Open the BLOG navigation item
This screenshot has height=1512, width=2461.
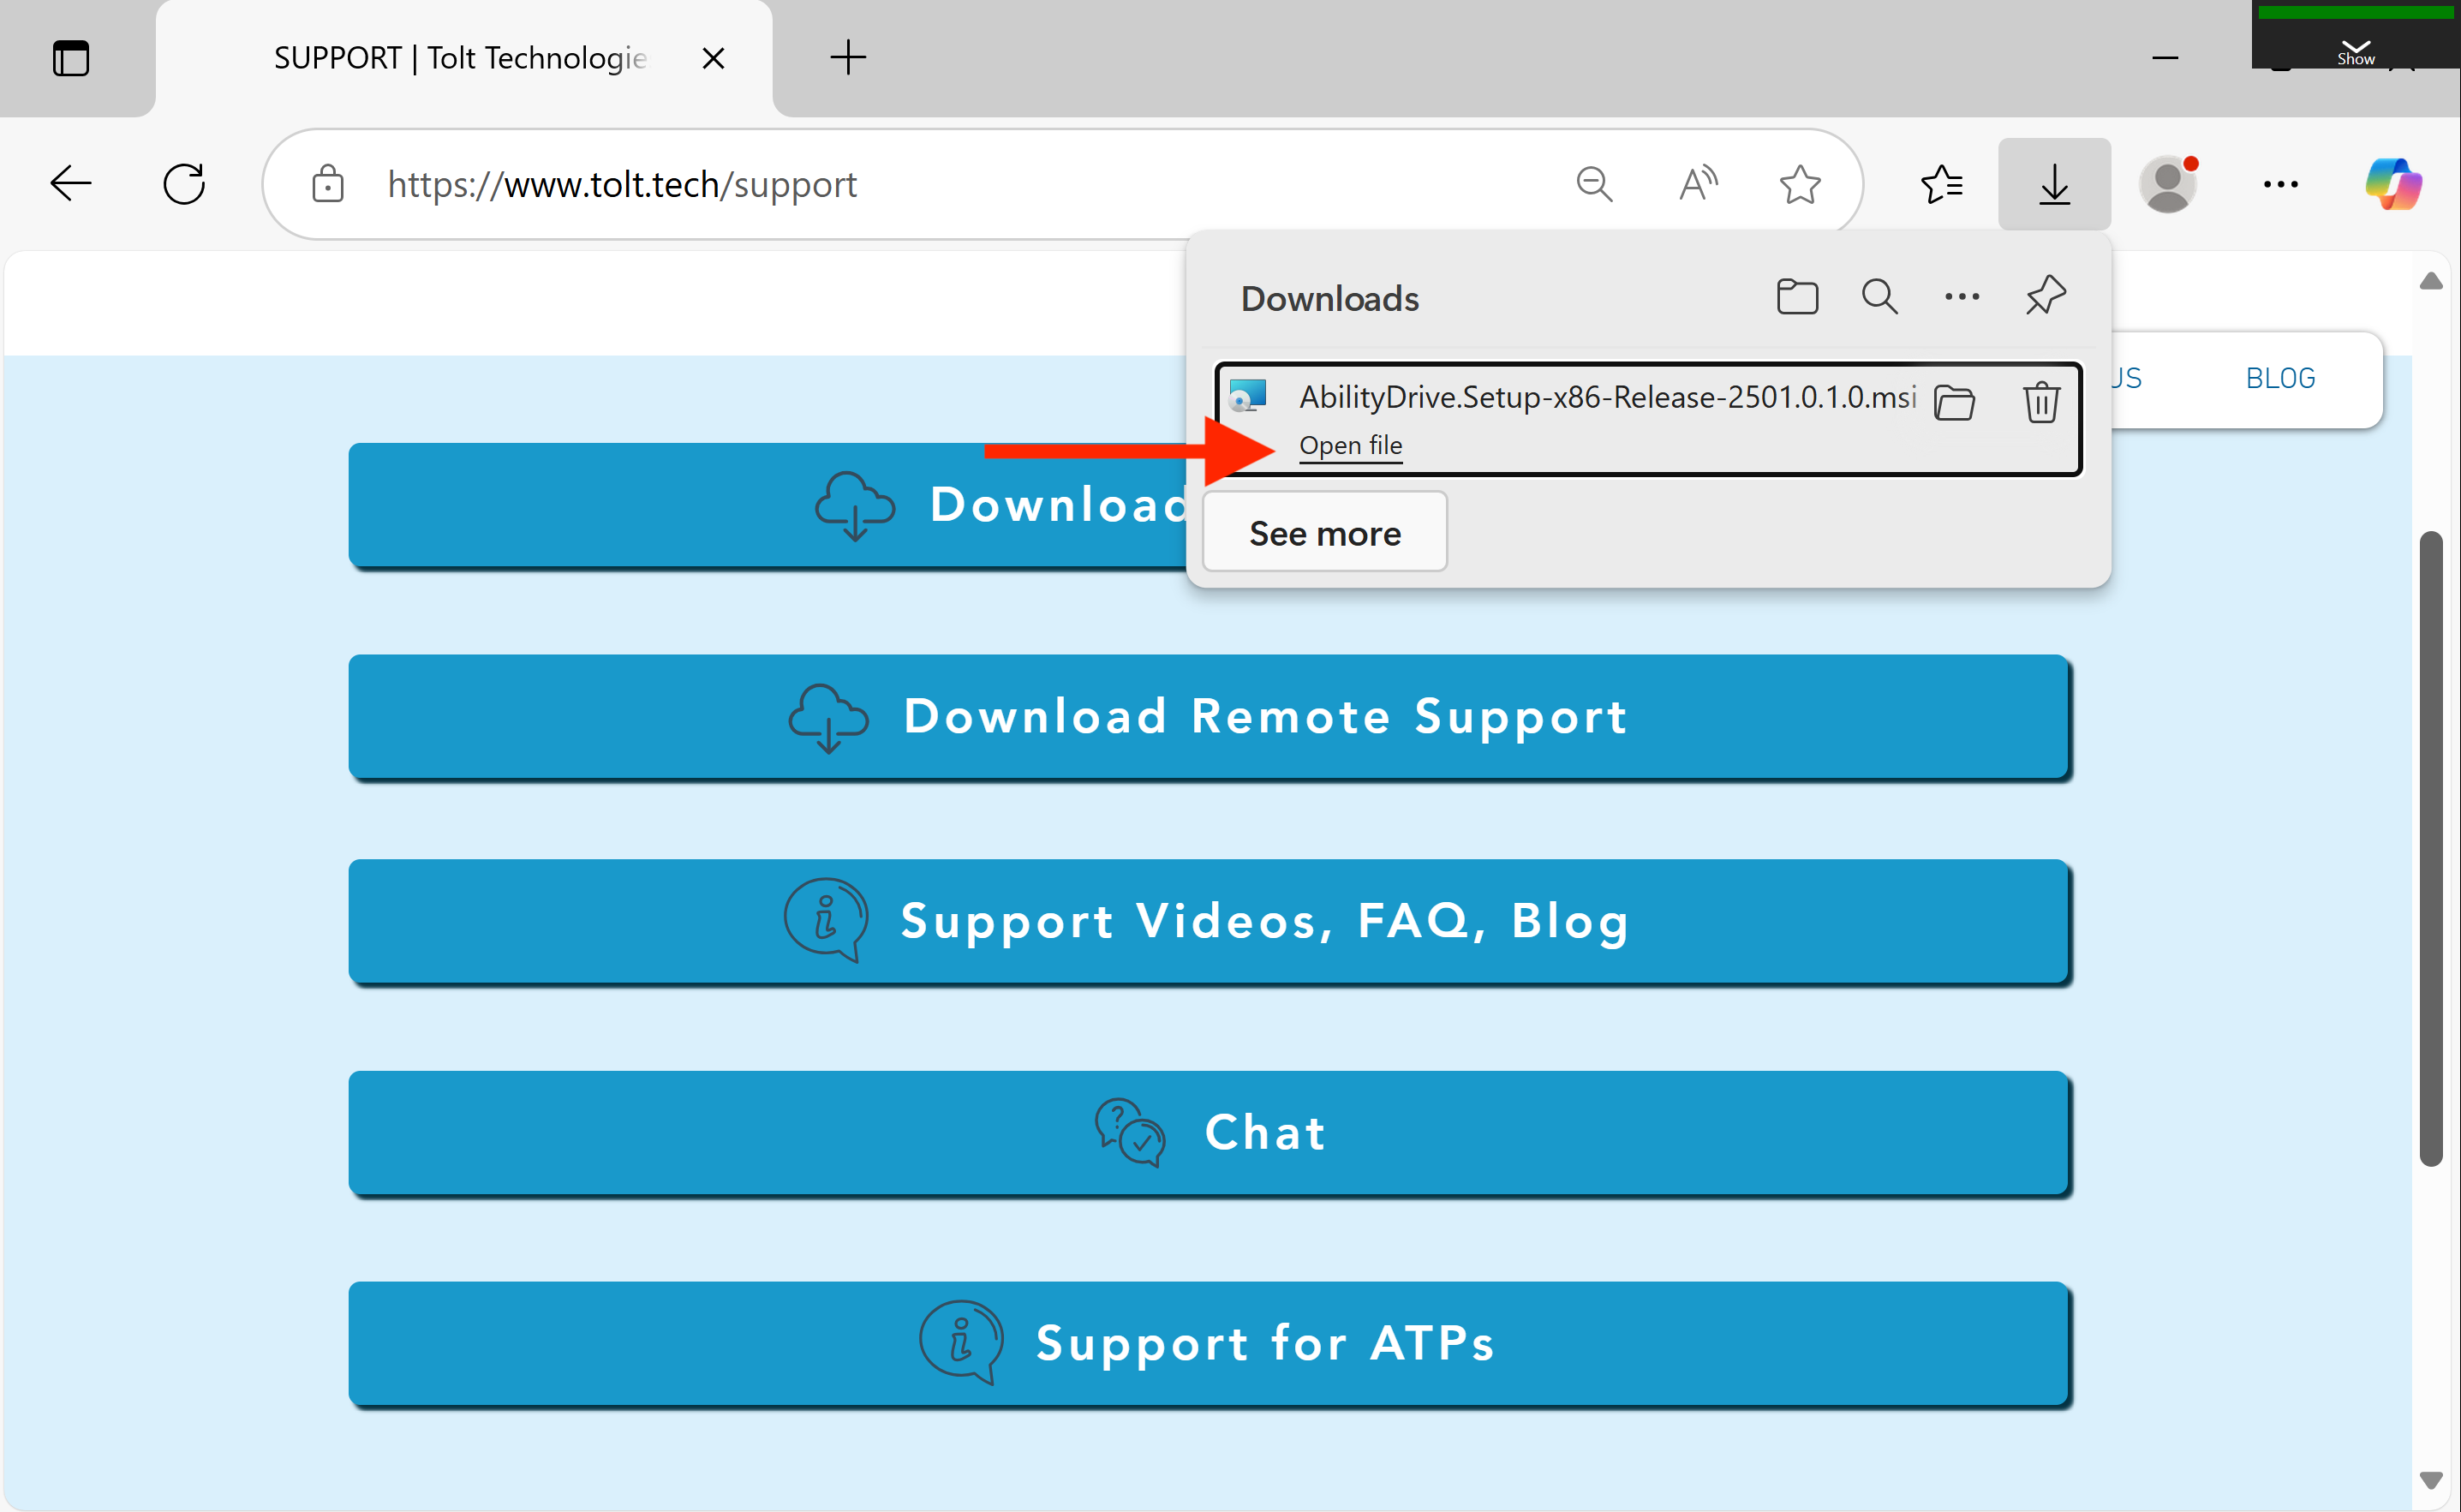[x=2279, y=378]
